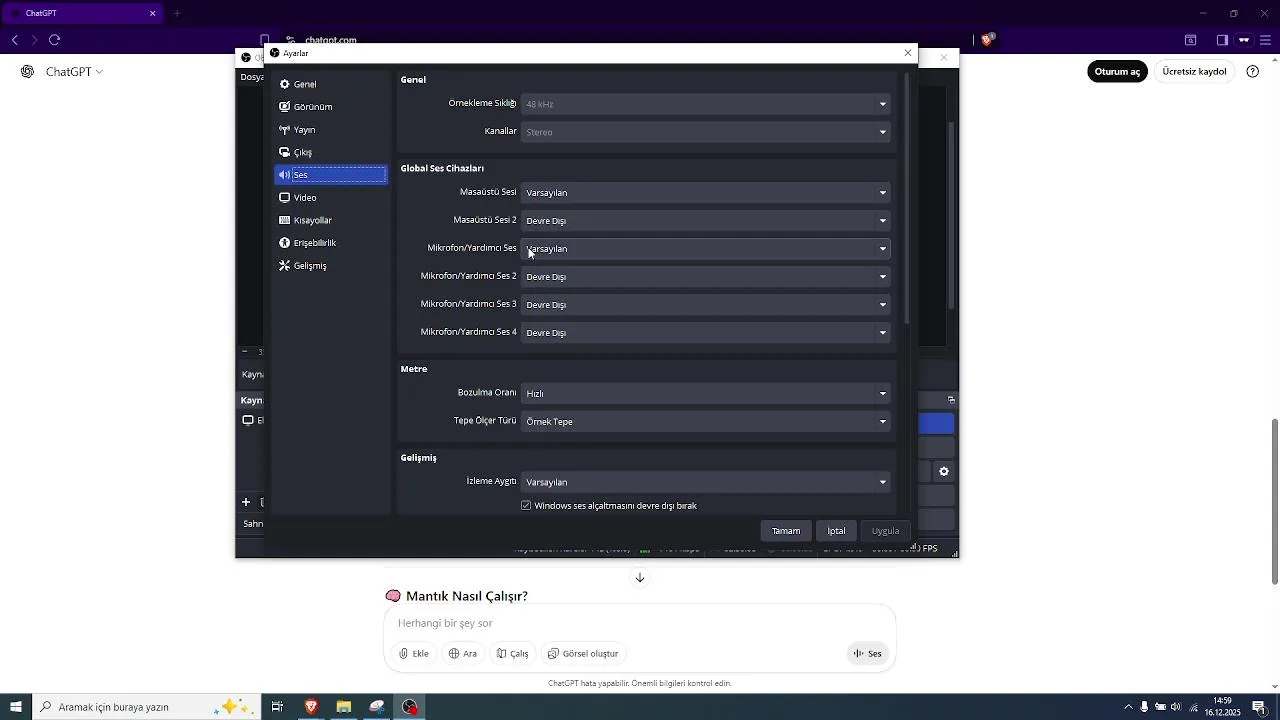
Task: Click the Herhangi bir şey sor input
Action: pos(640,623)
